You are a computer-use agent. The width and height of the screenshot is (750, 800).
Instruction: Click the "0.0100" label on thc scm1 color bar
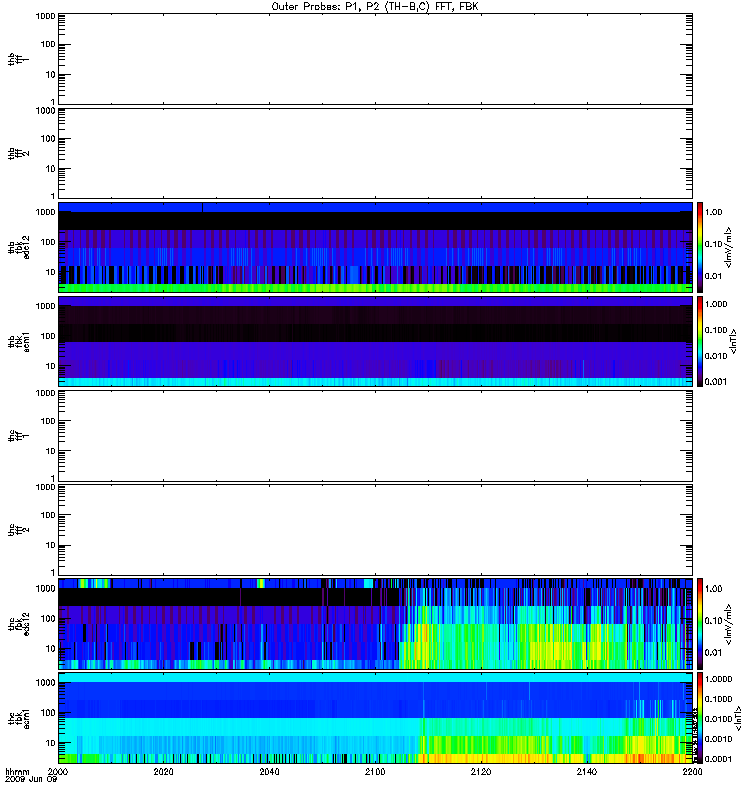pos(718,719)
